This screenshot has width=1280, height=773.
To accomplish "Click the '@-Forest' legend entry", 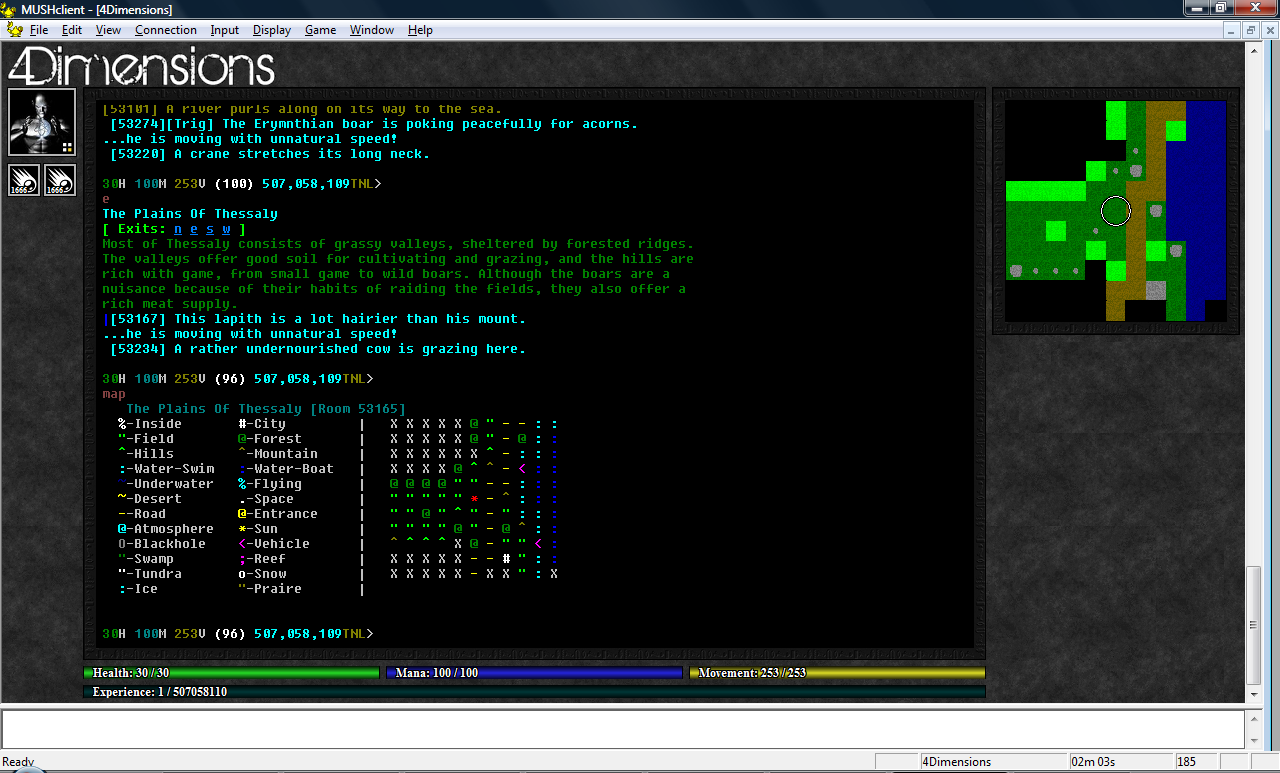I will [270, 439].
